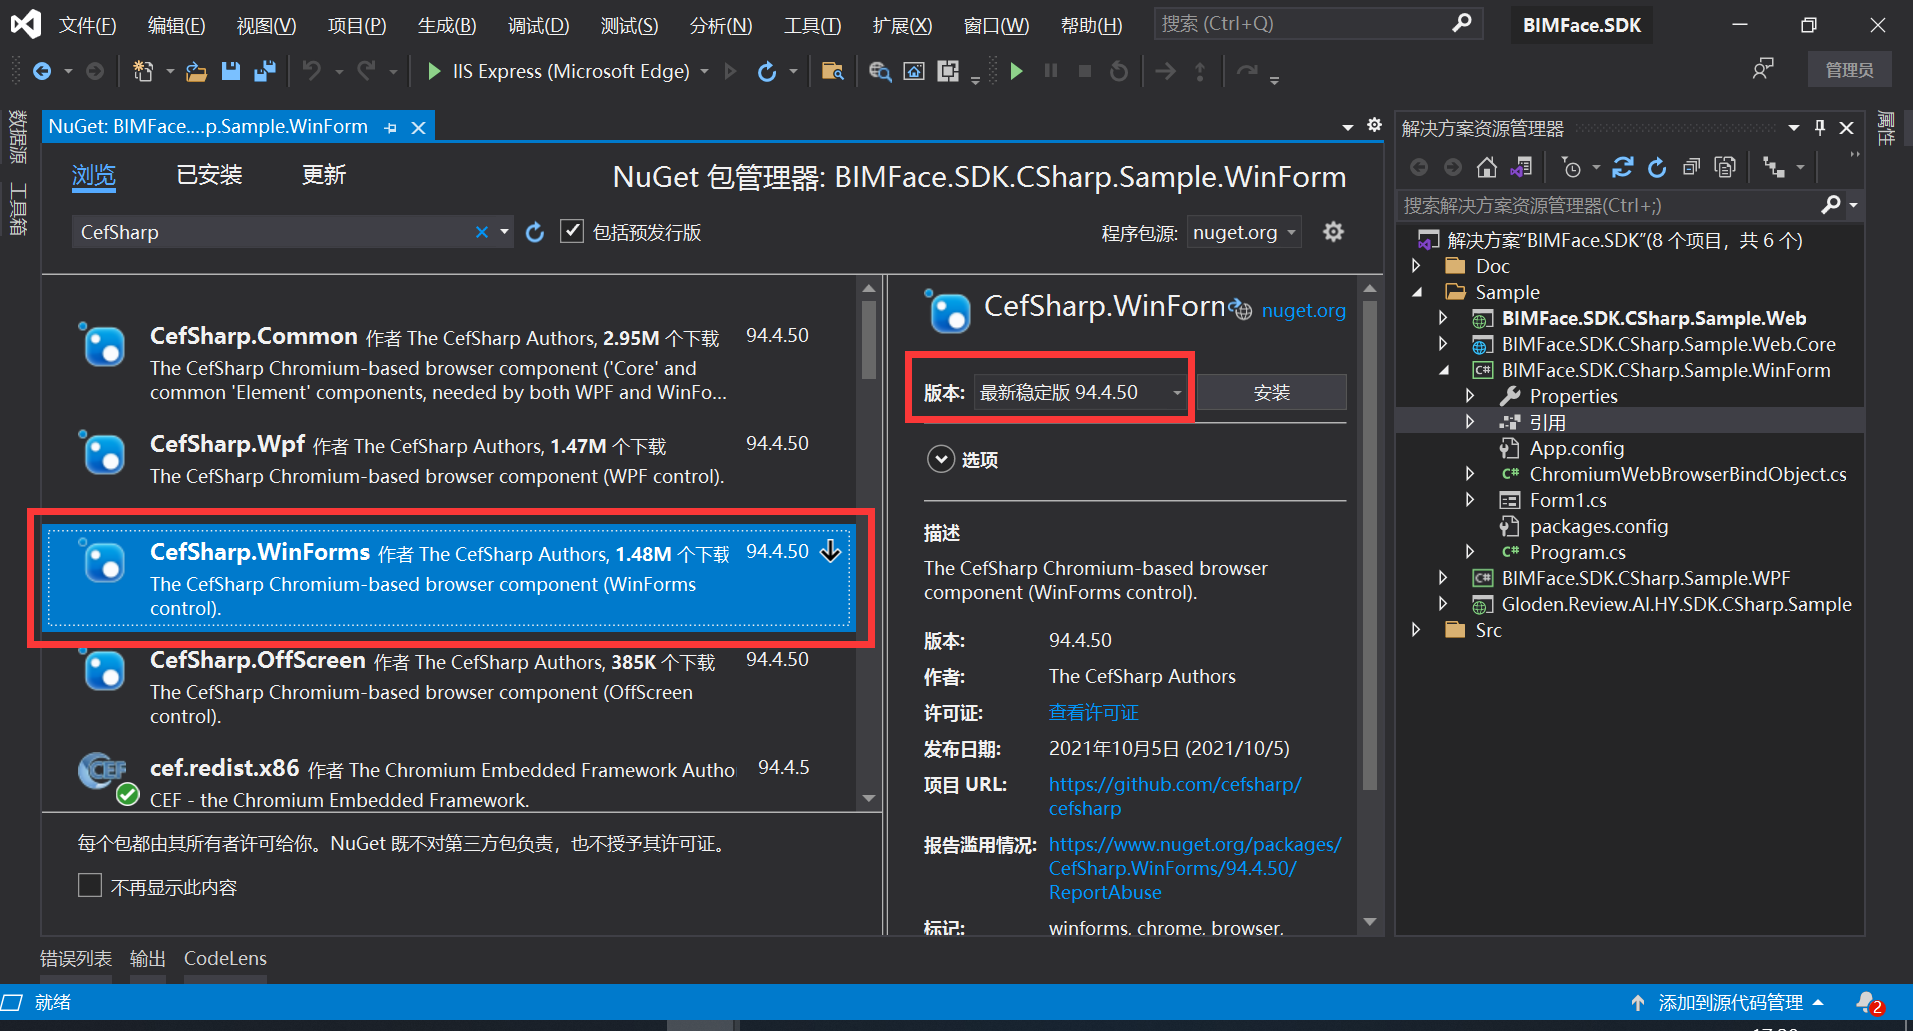Click the browser refresh icon in toolbar

tap(767, 71)
